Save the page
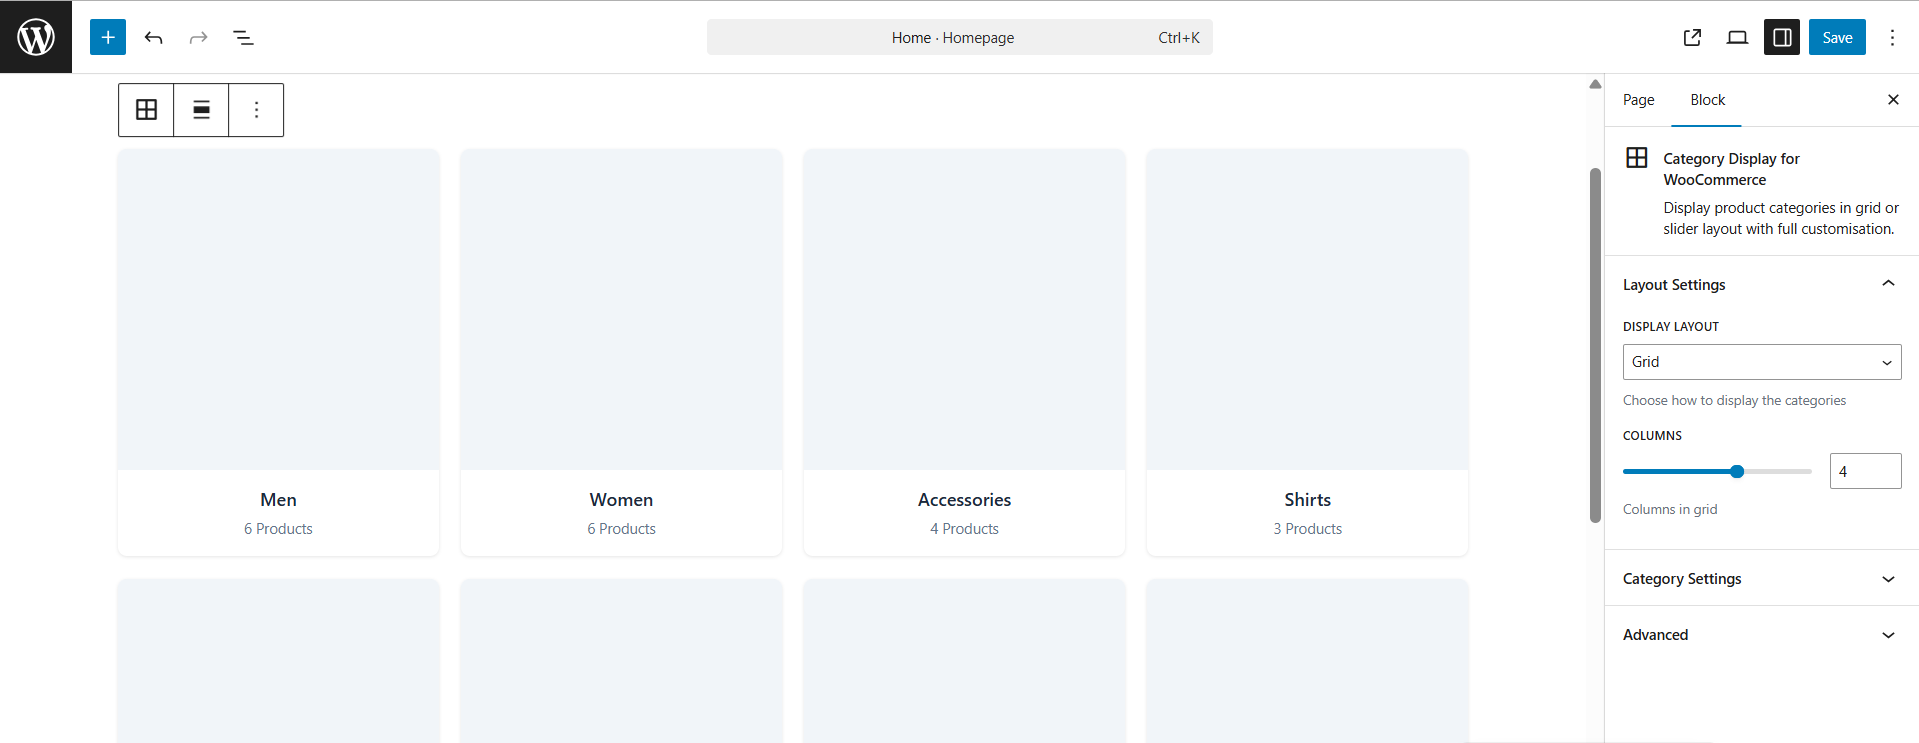Image resolution: width=1919 pixels, height=743 pixels. pyautogui.click(x=1837, y=37)
